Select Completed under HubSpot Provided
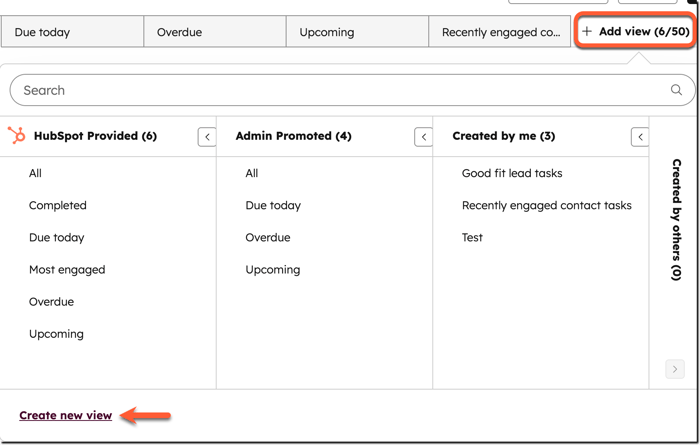This screenshot has width=700, height=445. pos(58,205)
